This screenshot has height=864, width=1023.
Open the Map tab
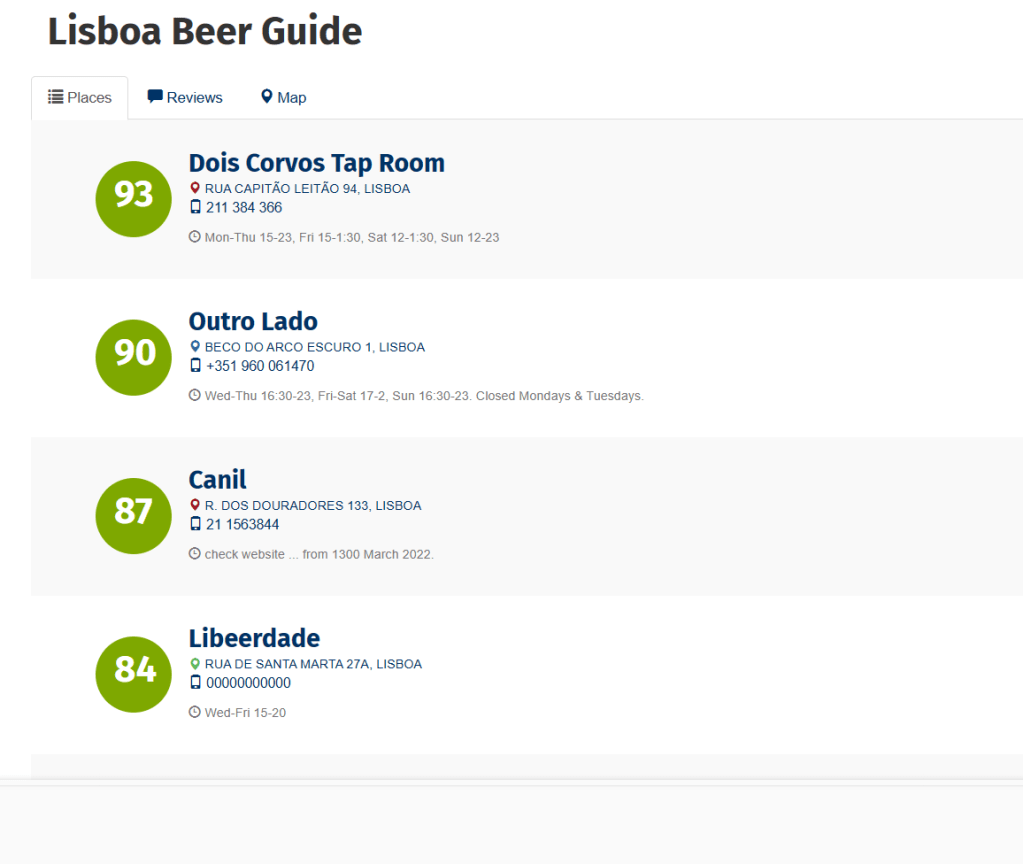[283, 98]
